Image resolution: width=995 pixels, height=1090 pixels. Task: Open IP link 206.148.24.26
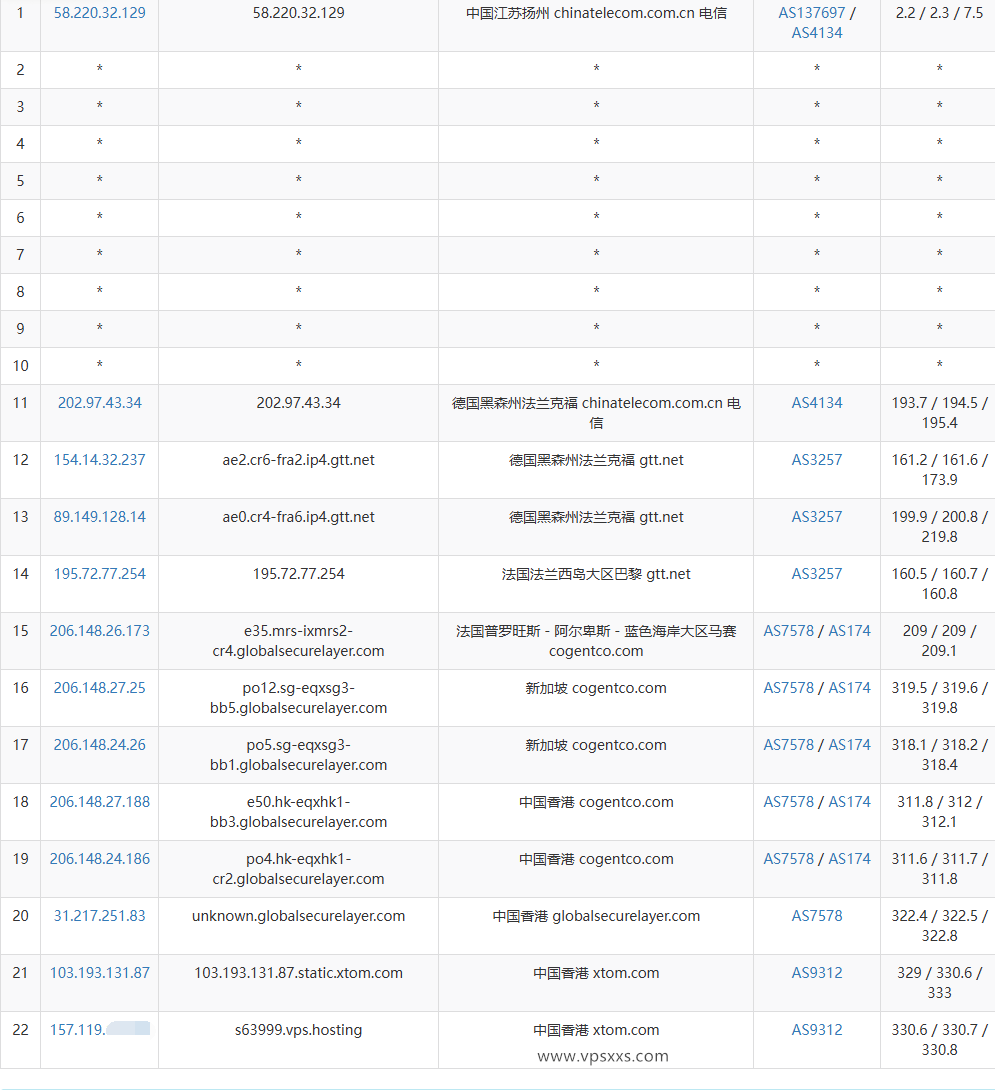tap(99, 745)
